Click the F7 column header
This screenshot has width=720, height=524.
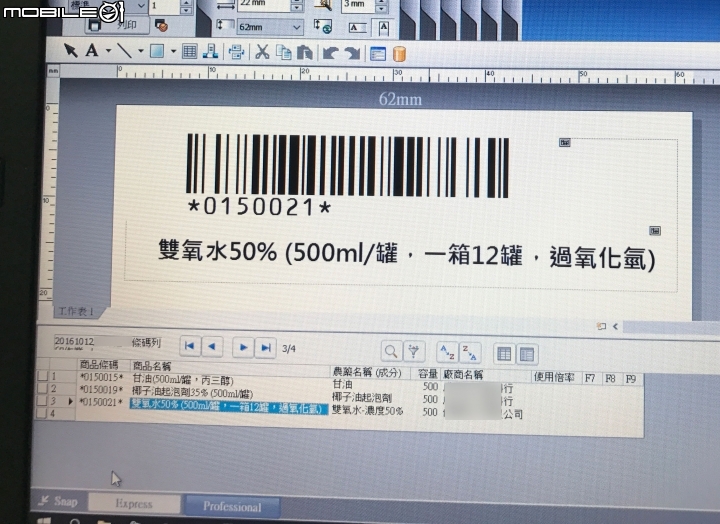coord(590,378)
